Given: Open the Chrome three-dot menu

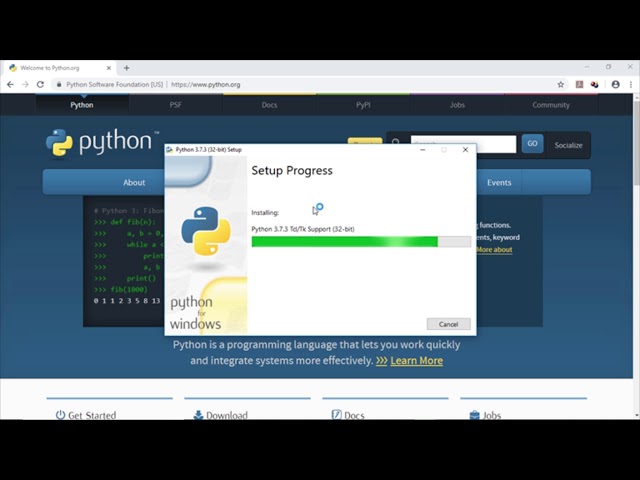Looking at the screenshot, I should [631, 84].
